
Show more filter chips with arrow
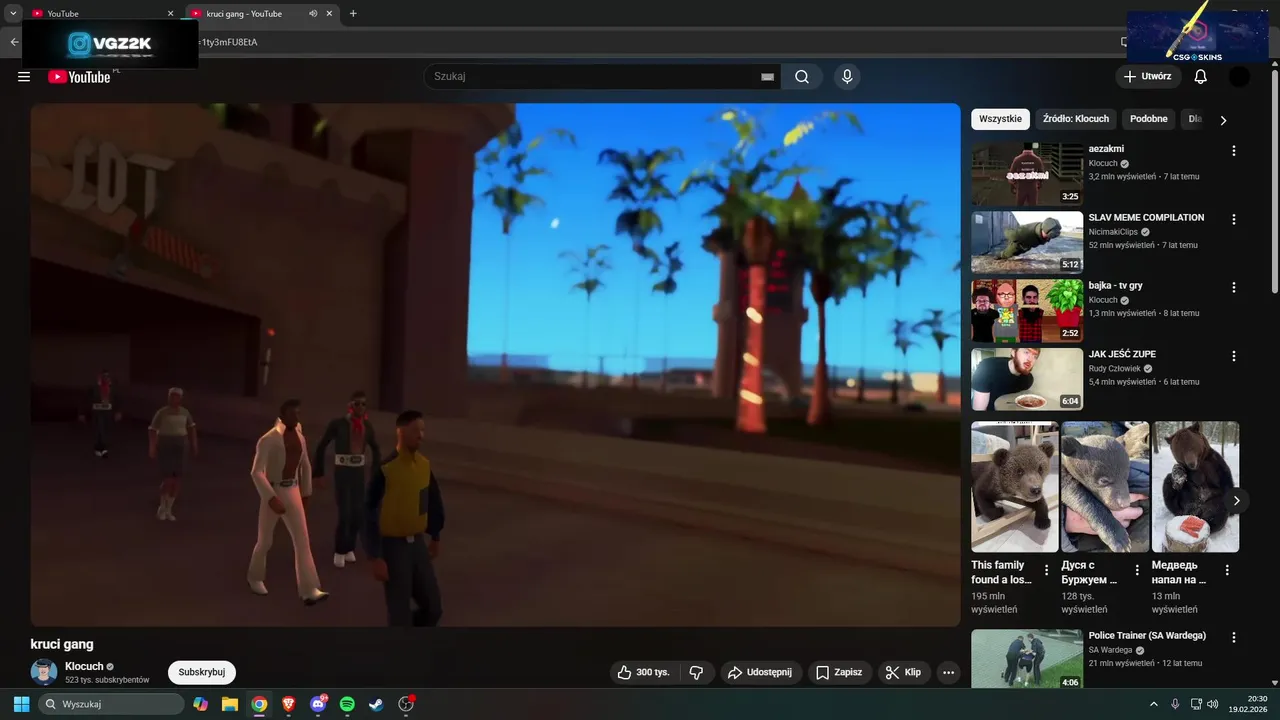click(1223, 120)
